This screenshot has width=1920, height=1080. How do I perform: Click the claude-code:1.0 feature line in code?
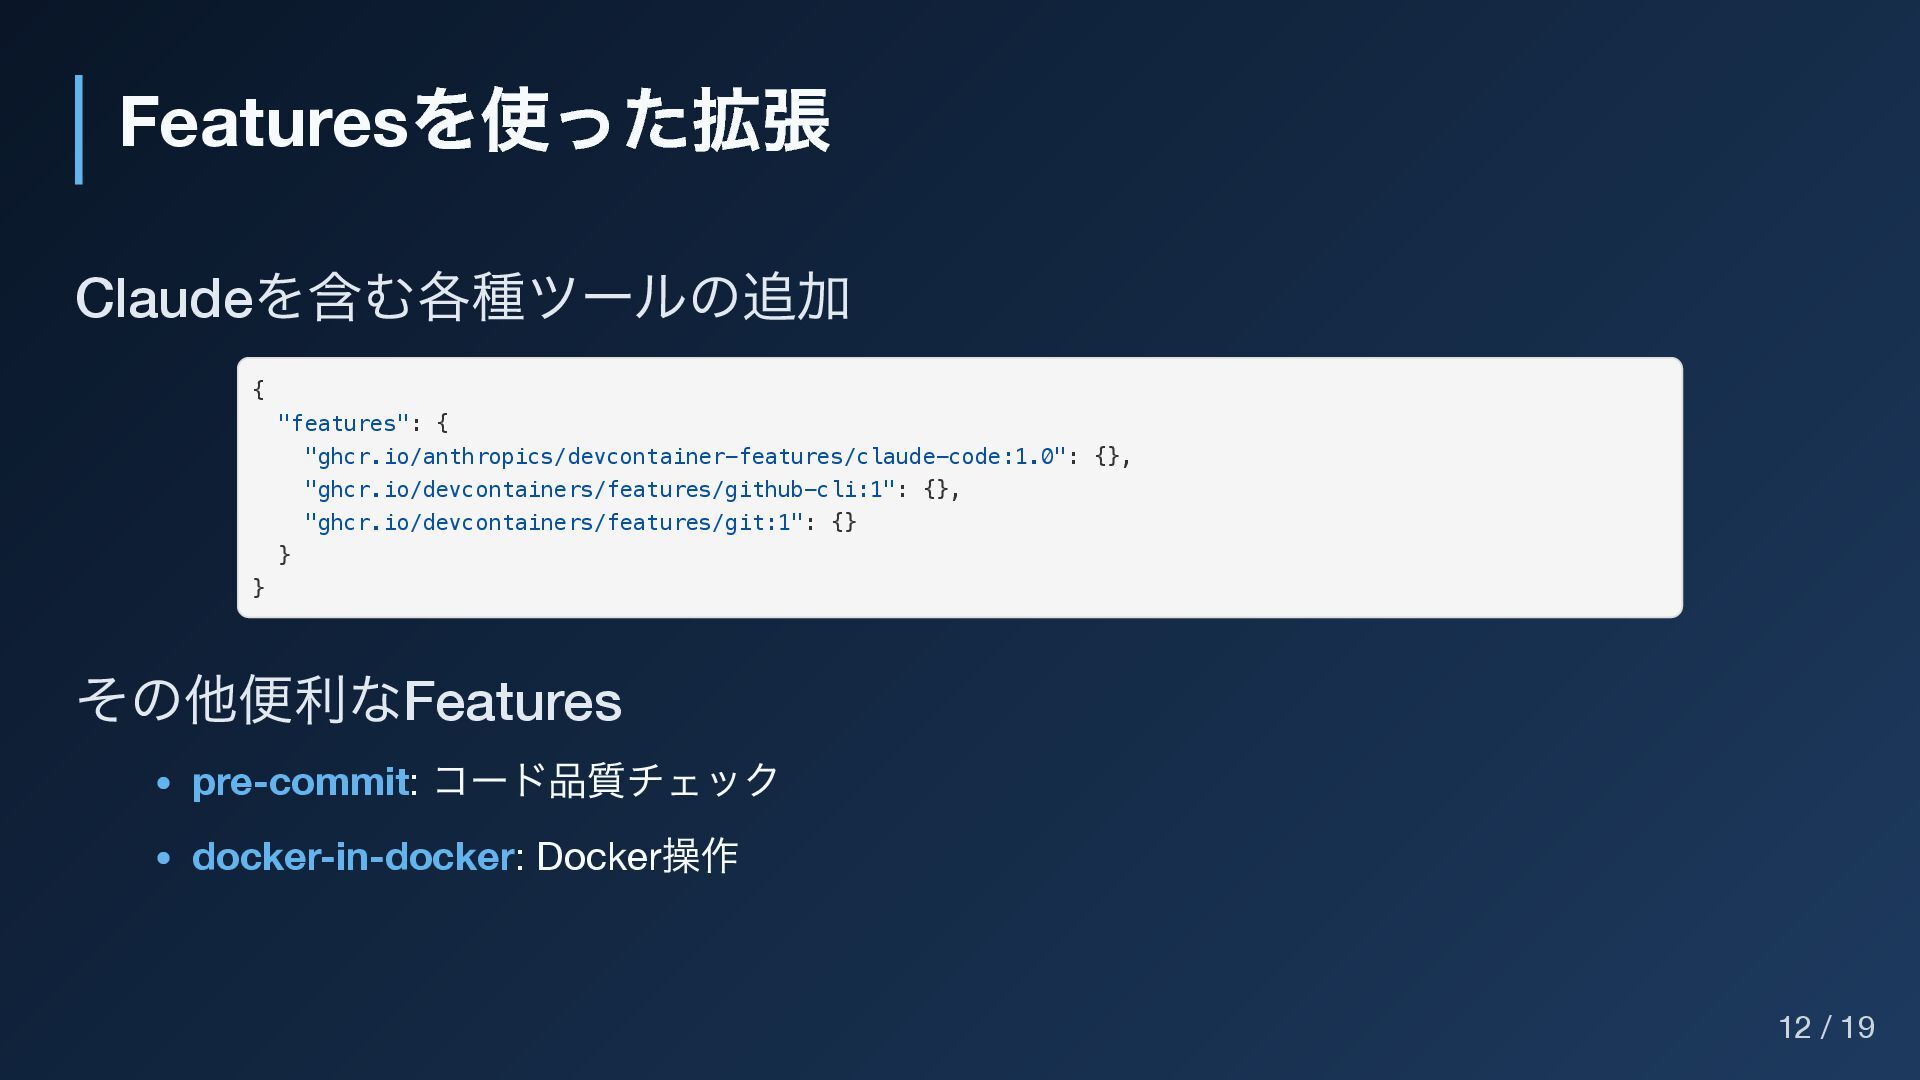(x=718, y=456)
